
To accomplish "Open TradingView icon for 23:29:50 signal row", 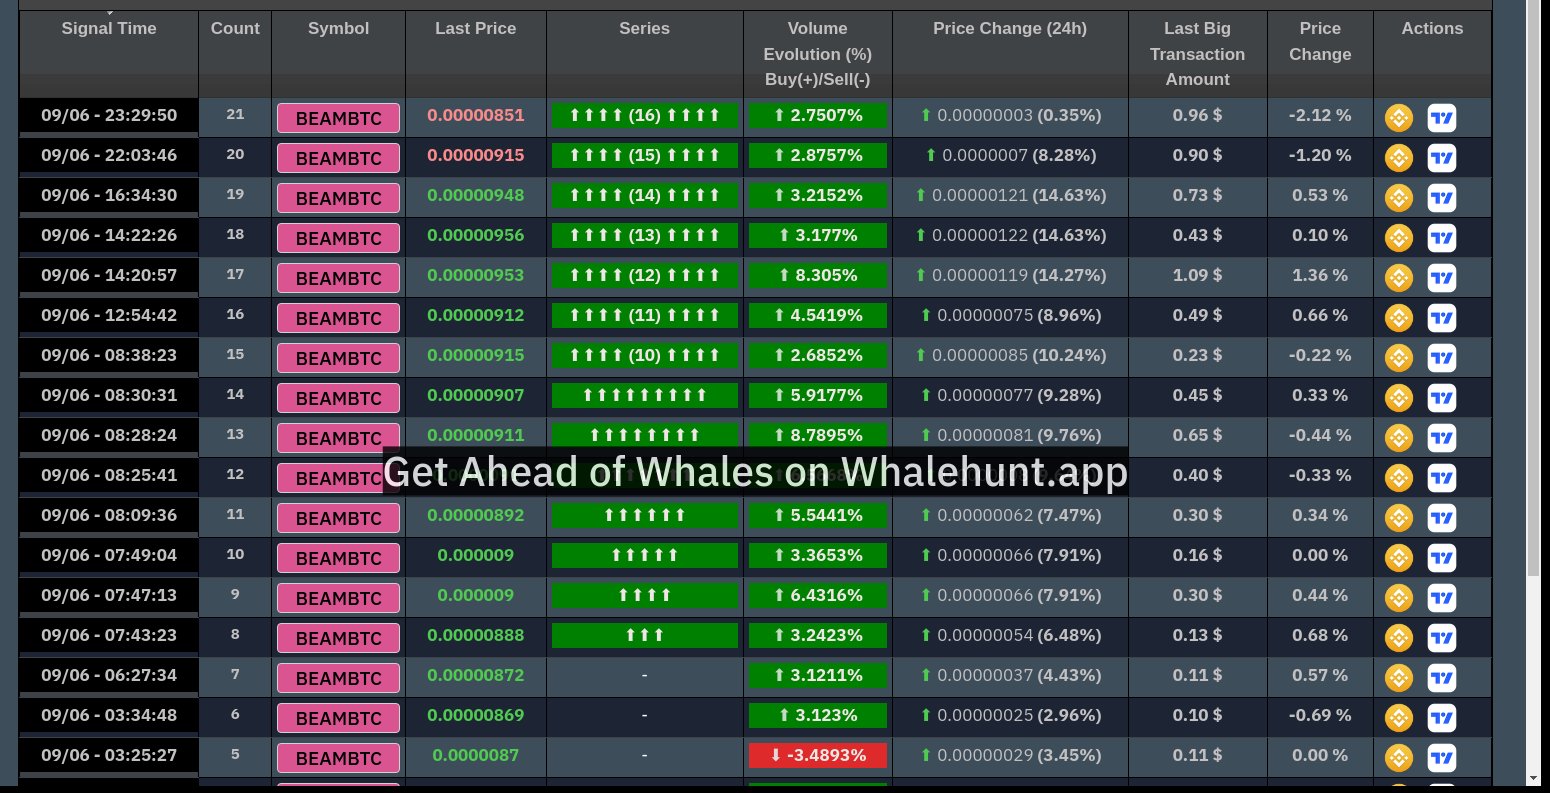I will [1441, 118].
